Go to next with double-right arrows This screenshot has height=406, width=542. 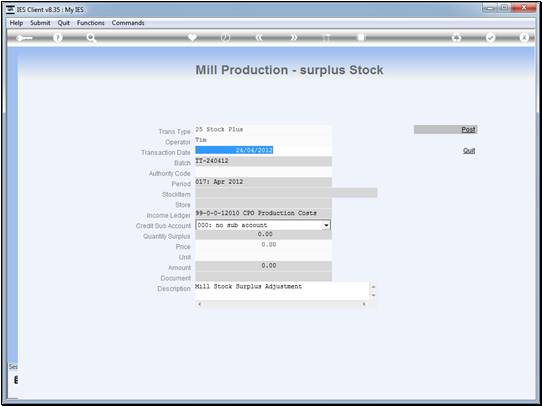293,38
